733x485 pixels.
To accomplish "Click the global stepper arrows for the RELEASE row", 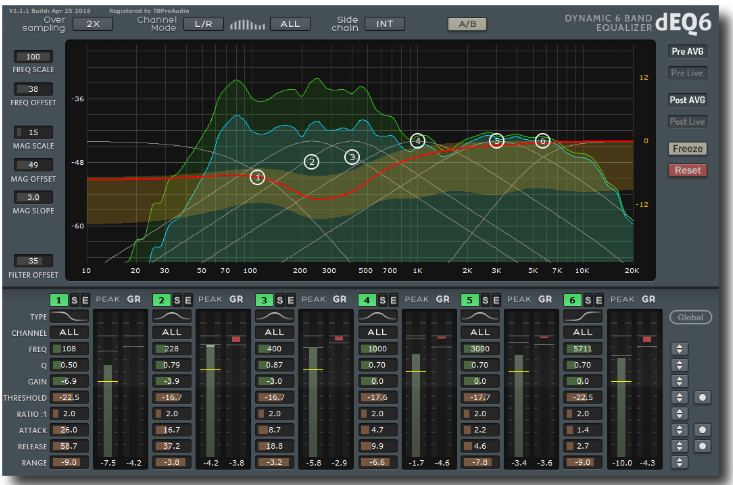I will 679,446.
